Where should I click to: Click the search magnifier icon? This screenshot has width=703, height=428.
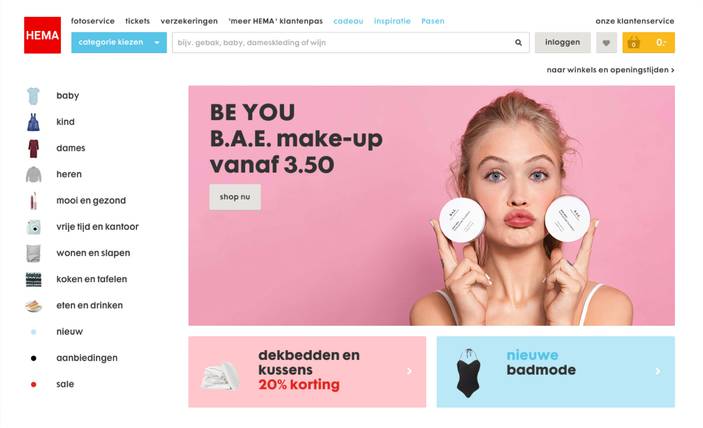(518, 43)
